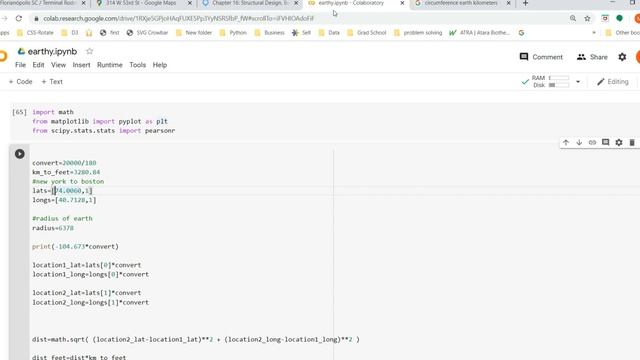This screenshot has width=640, height=360.
Task: Close the earthy.ipynb Colaboratory tab
Action: click(402, 3)
